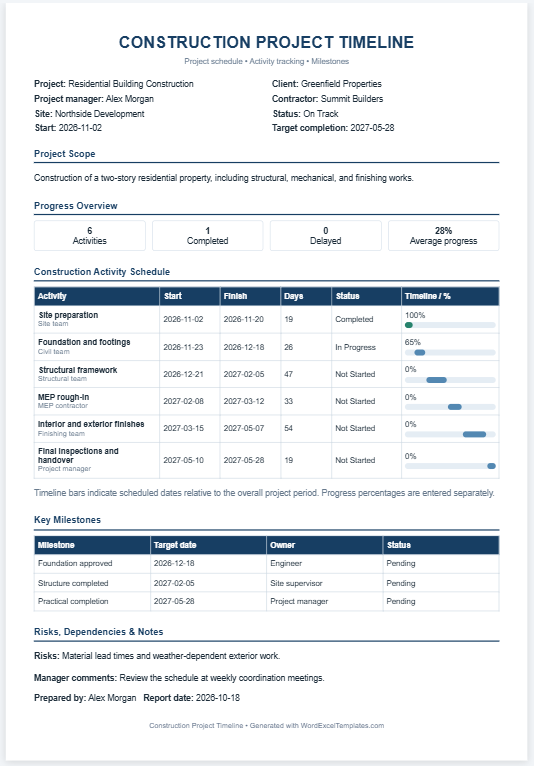Click the Progress Overview heading
The image size is (534, 766).
click(x=76, y=206)
